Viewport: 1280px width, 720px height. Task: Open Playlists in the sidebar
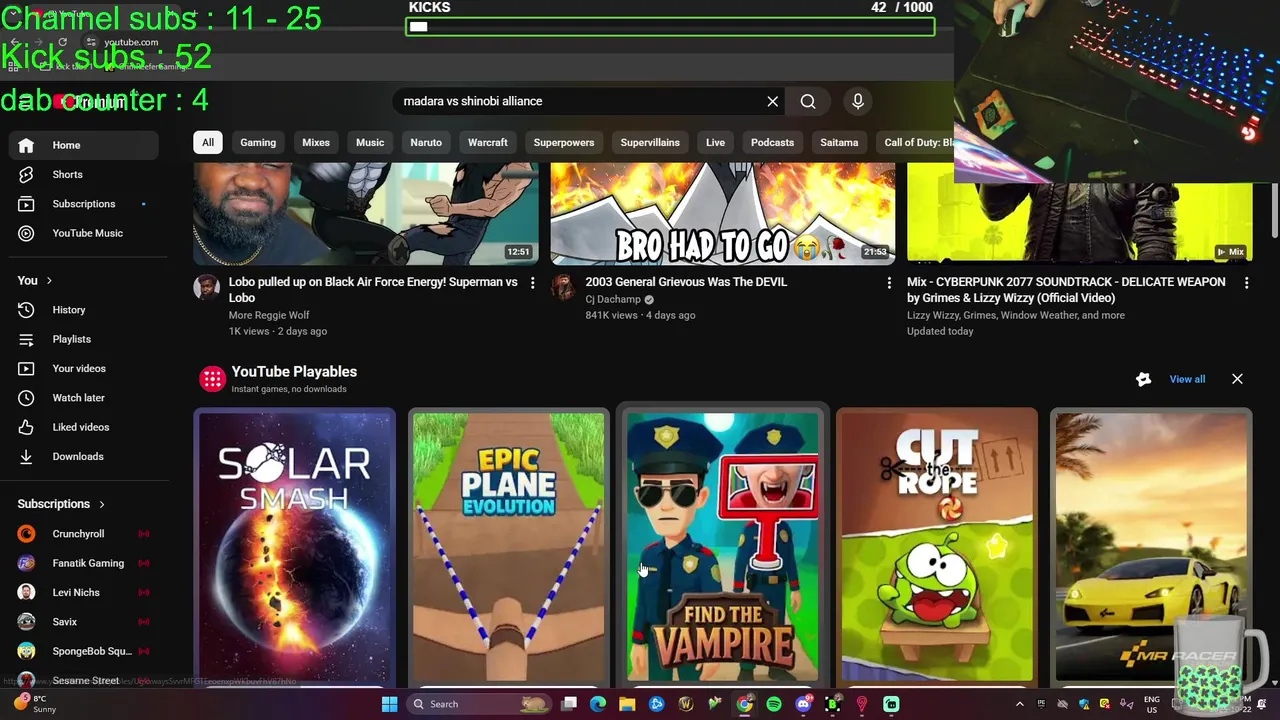[84, 339]
